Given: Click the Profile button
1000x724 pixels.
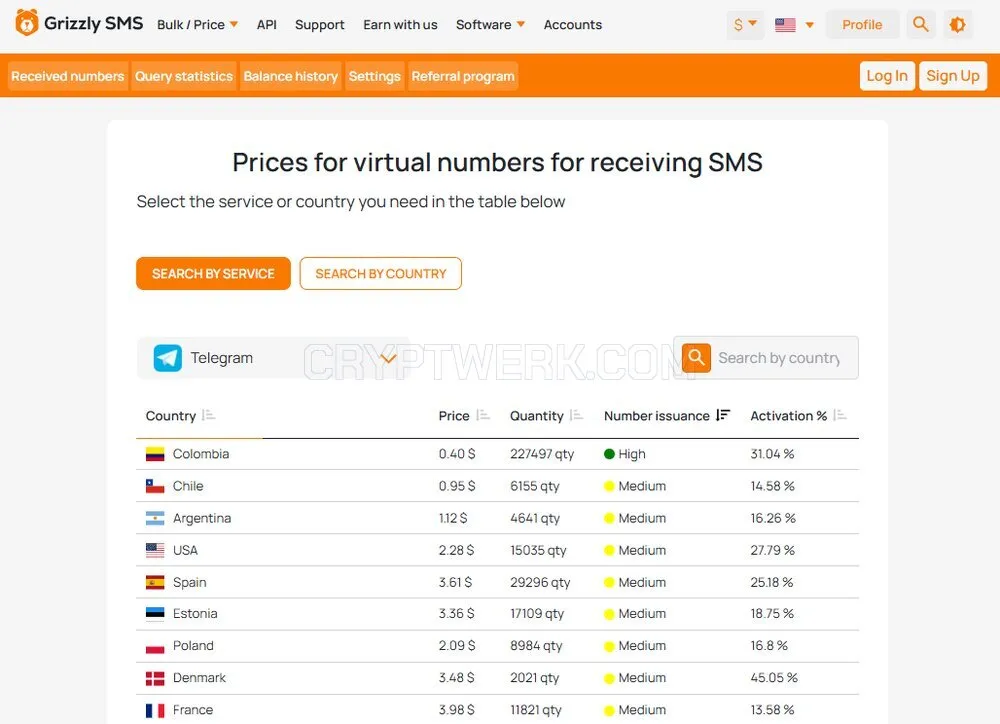Looking at the screenshot, I should [x=862, y=24].
